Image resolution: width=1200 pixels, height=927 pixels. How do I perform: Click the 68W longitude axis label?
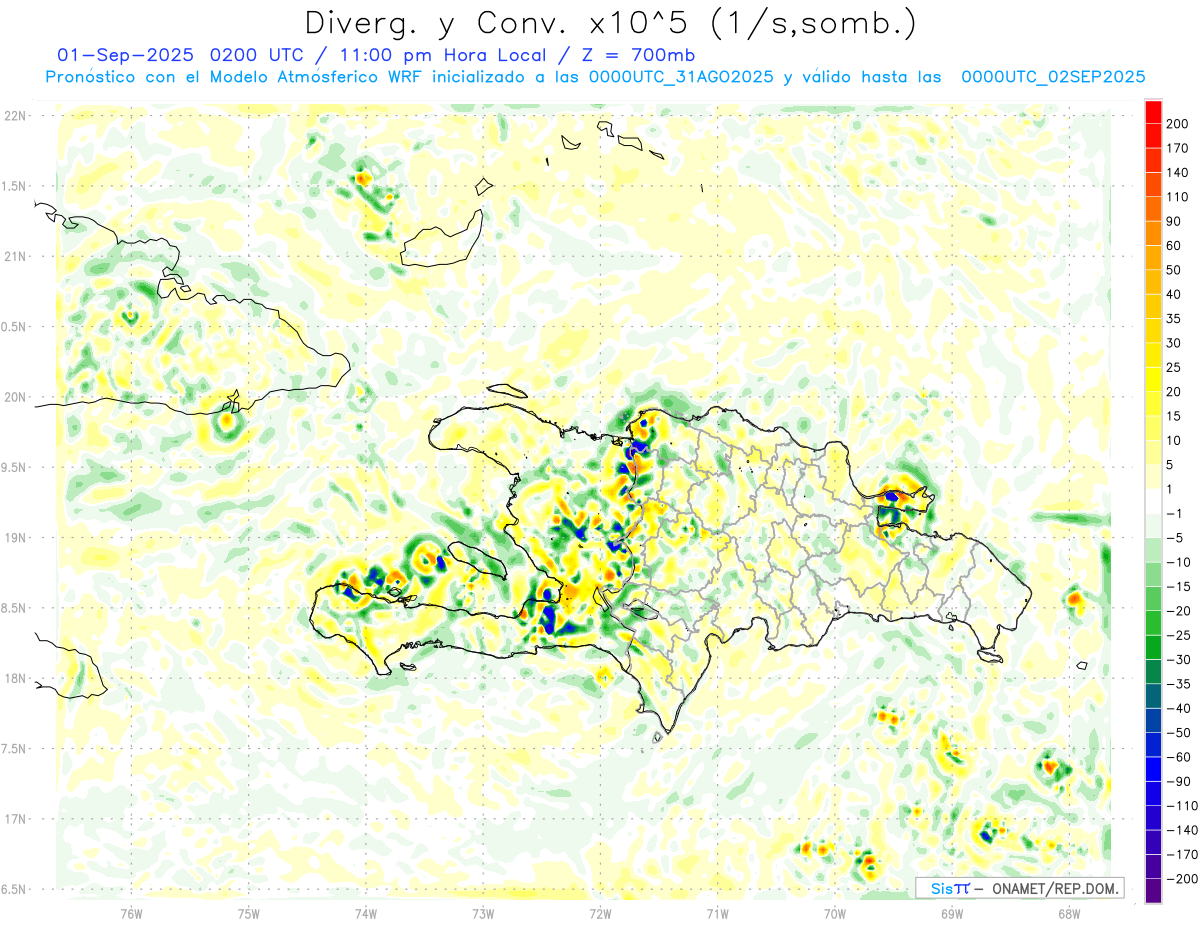(x=1069, y=913)
